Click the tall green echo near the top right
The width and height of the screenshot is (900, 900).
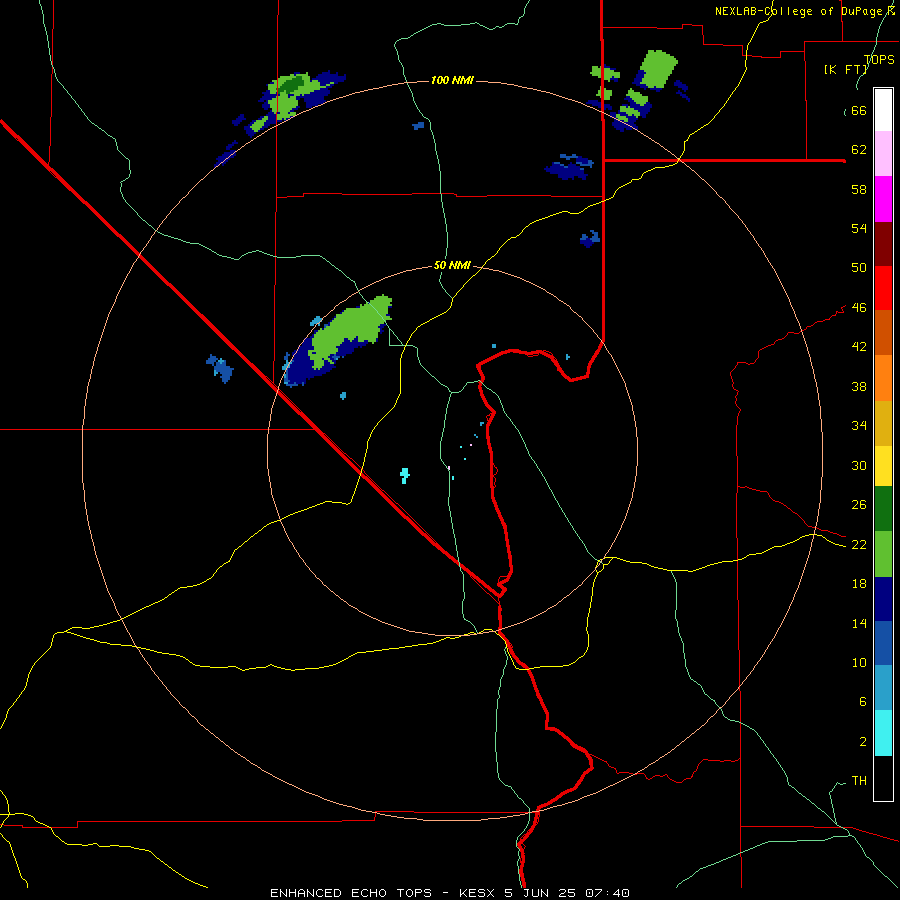[x=657, y=69]
